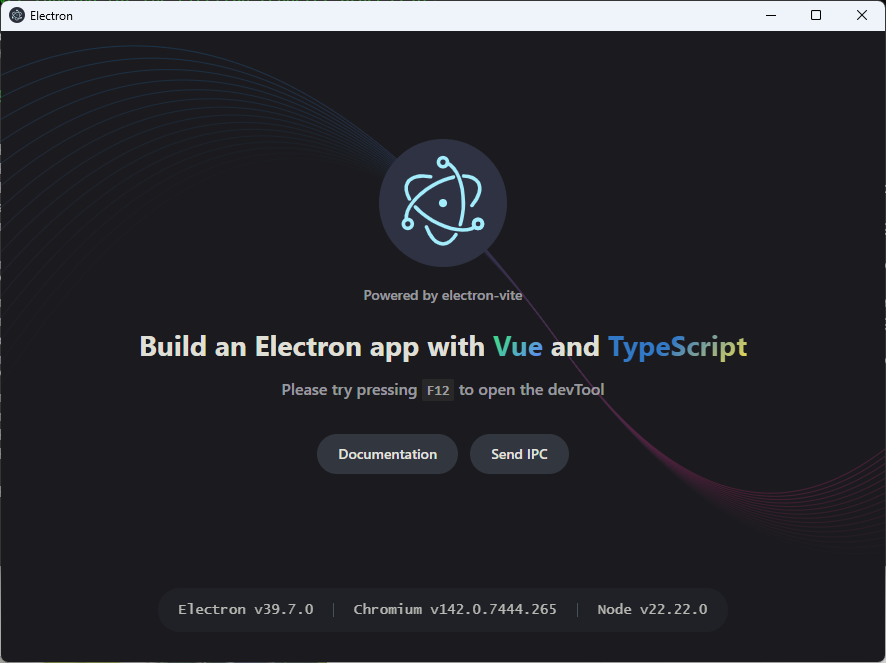Click the Electron atom logo in center

[x=442, y=203]
